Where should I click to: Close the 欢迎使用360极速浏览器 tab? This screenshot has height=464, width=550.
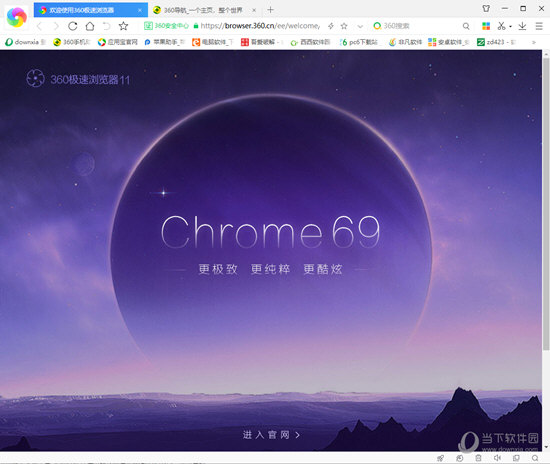point(140,10)
